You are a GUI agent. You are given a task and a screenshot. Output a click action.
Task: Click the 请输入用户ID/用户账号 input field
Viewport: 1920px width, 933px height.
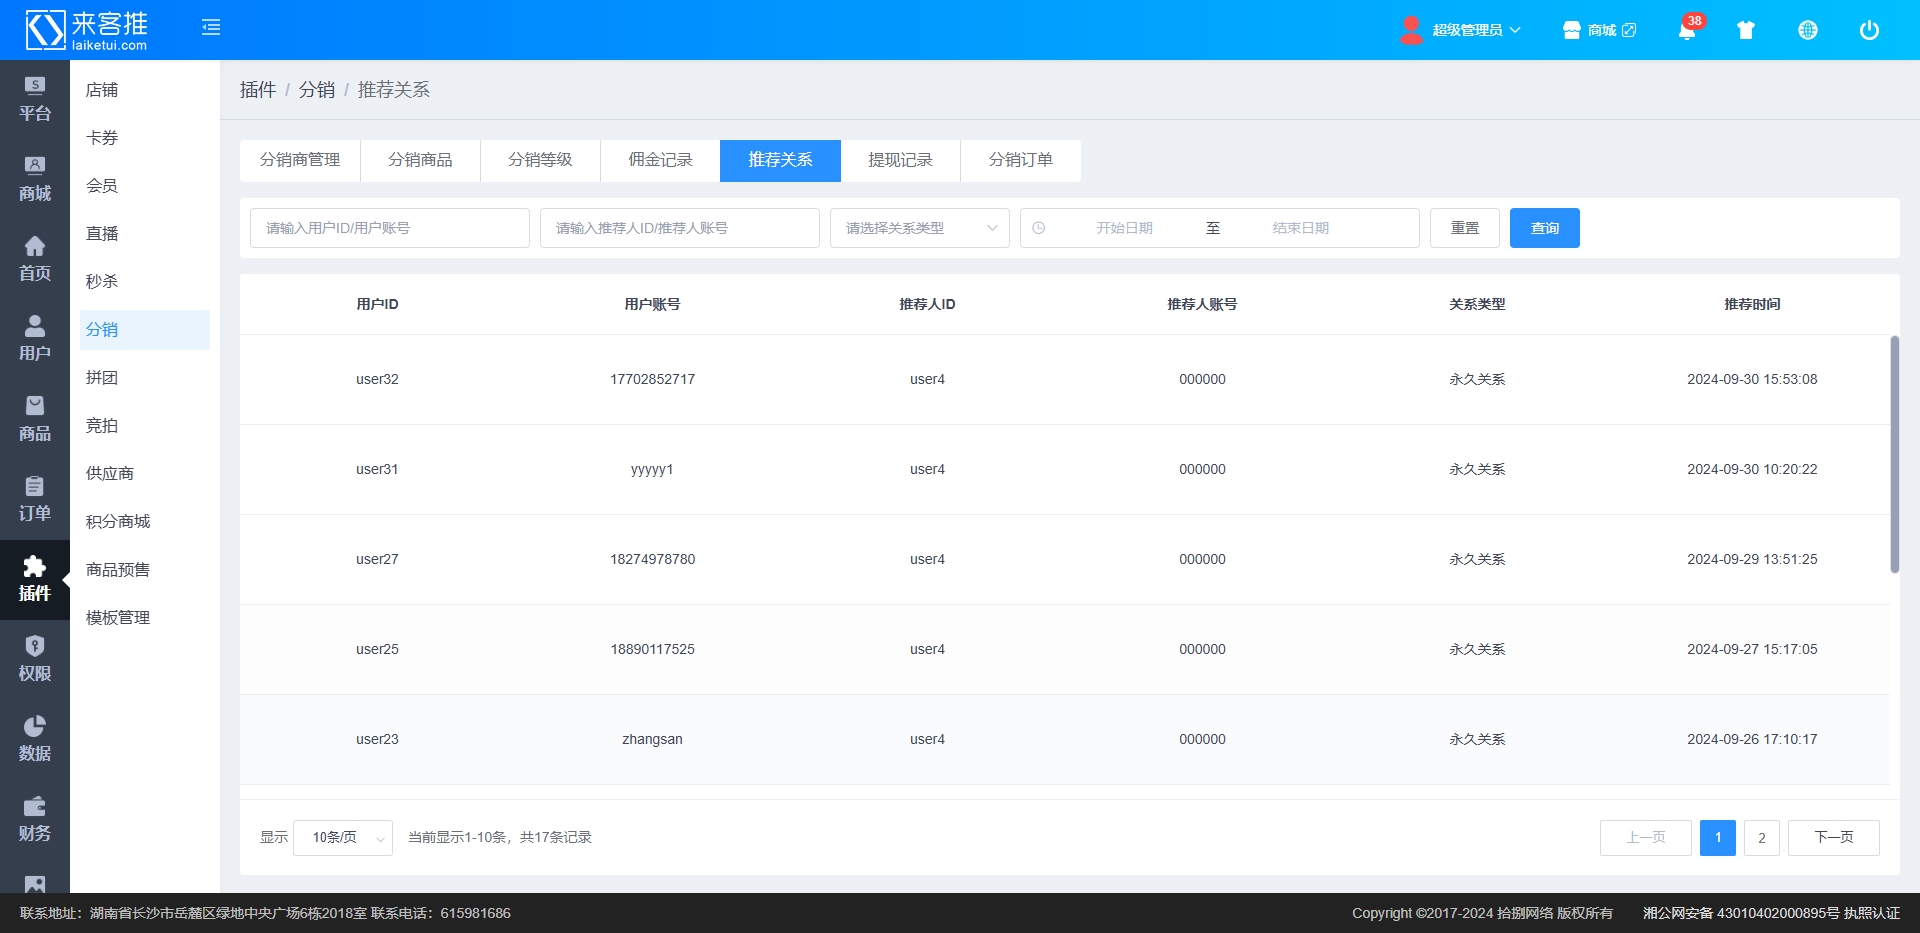(x=389, y=228)
